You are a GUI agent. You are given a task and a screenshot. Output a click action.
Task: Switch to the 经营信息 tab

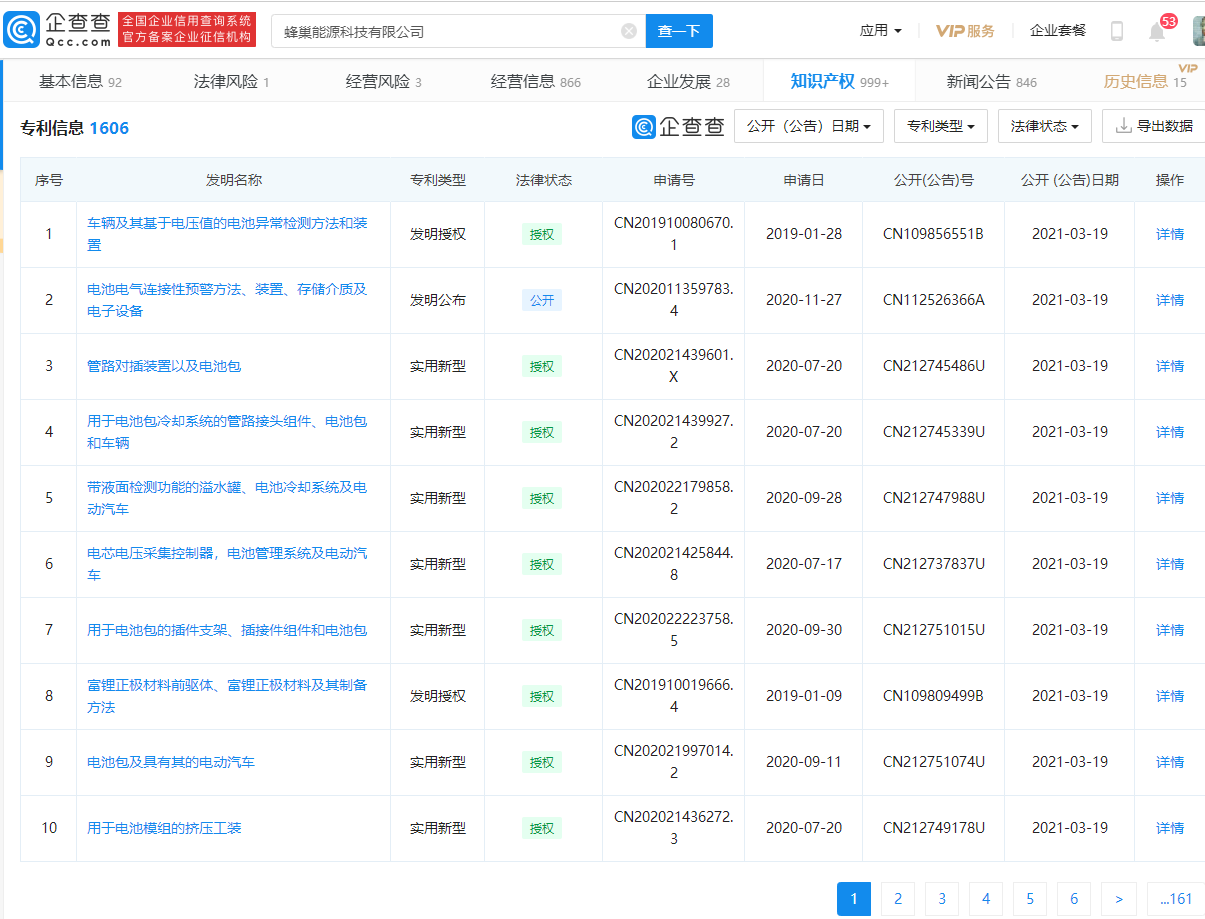(x=535, y=82)
